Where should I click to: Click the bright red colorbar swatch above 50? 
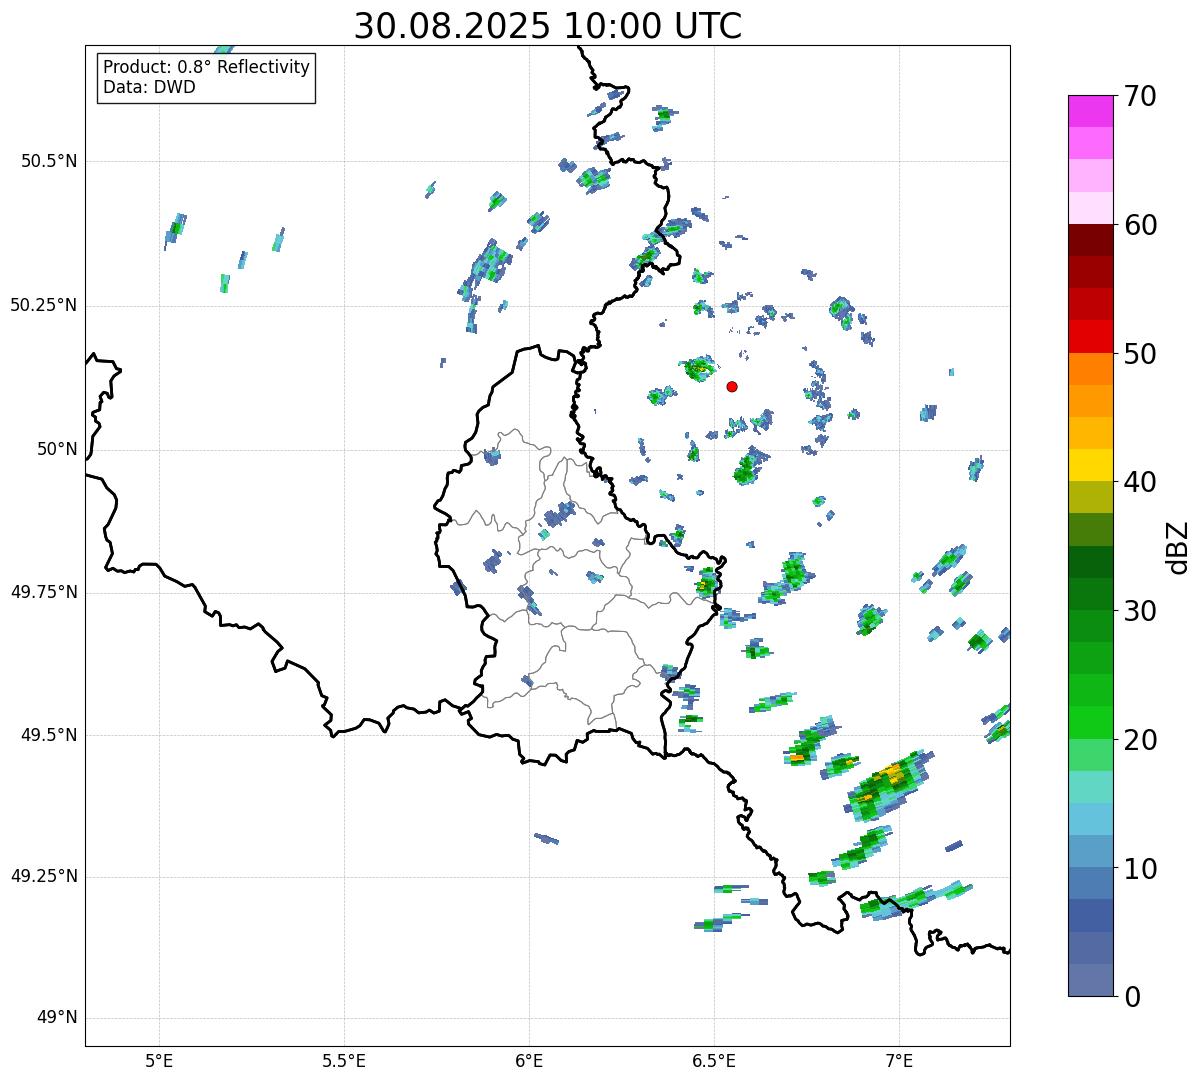[1091, 336]
